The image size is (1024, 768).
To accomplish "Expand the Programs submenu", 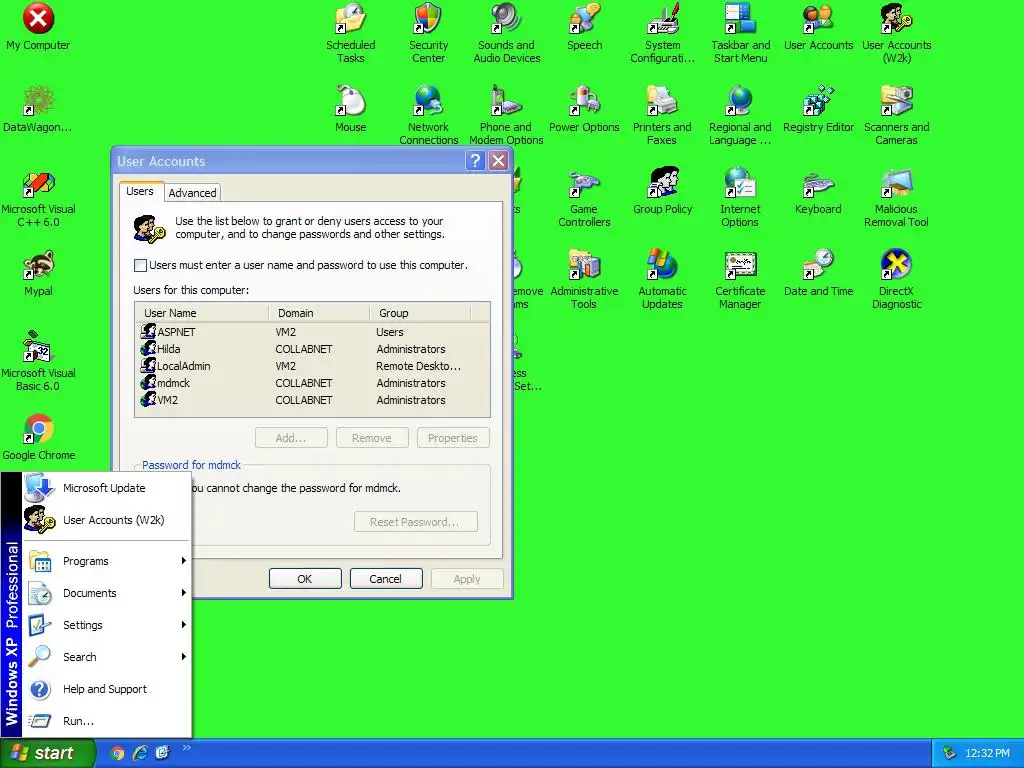I will (108, 561).
